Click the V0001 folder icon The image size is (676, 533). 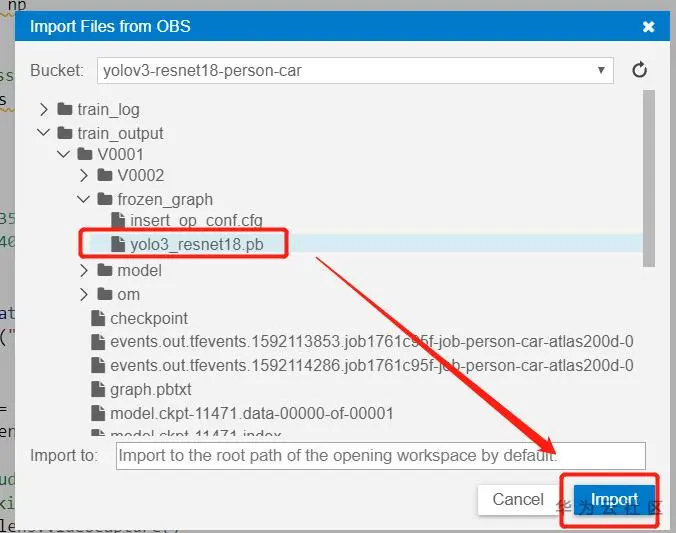pyautogui.click(x=84, y=154)
